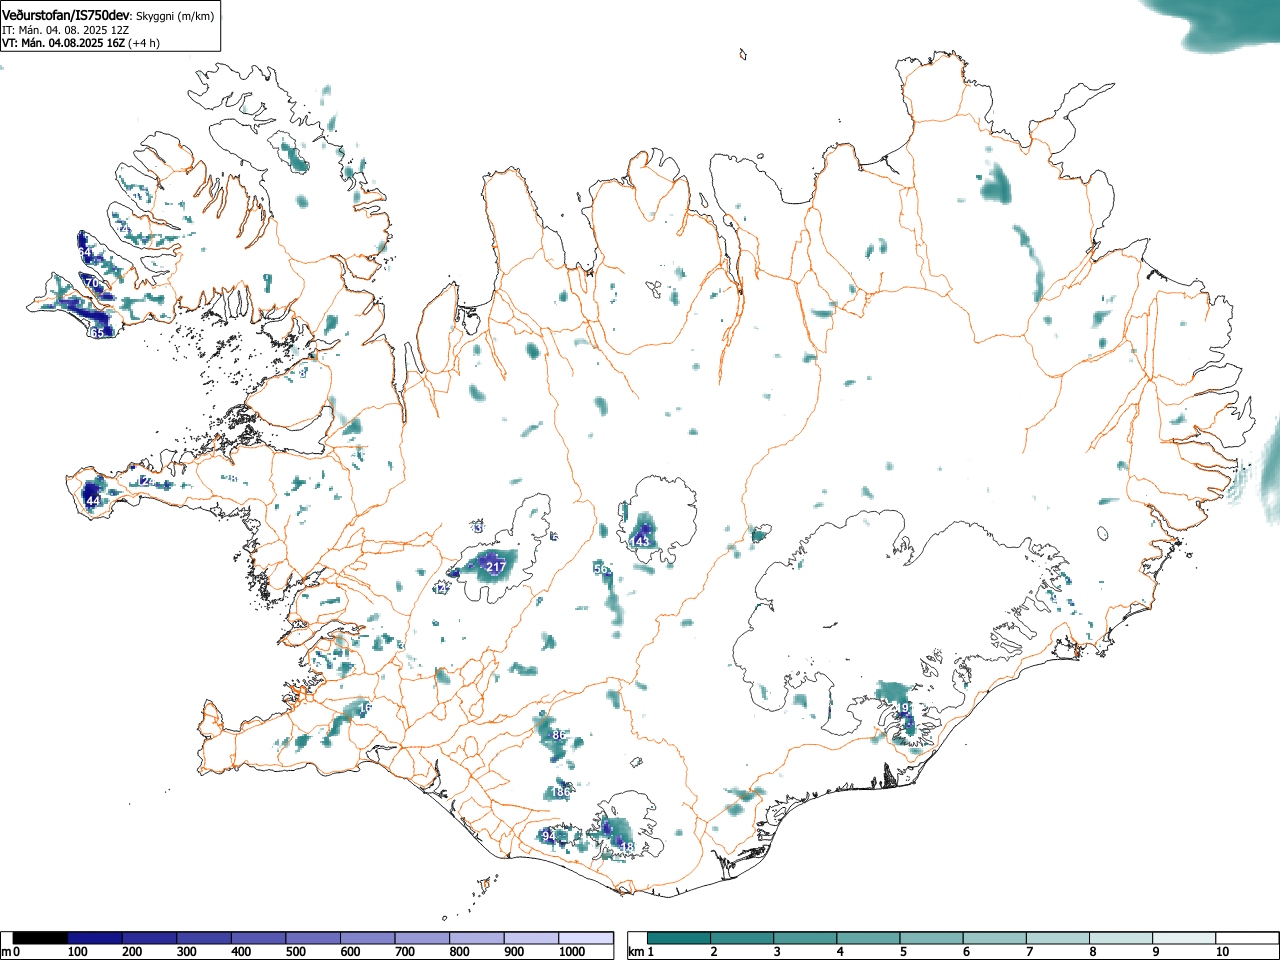1280x960 pixels.
Task: Click the 'km' unit label of legend
Action: coord(635,952)
